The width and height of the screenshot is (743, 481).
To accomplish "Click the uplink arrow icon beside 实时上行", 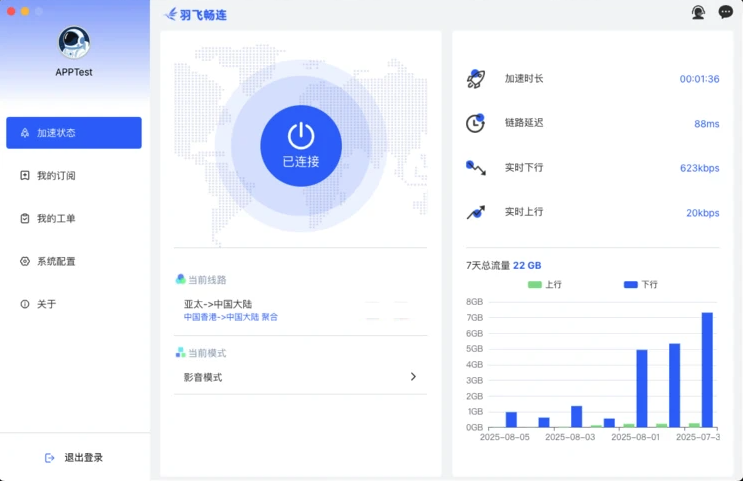I will [476, 212].
